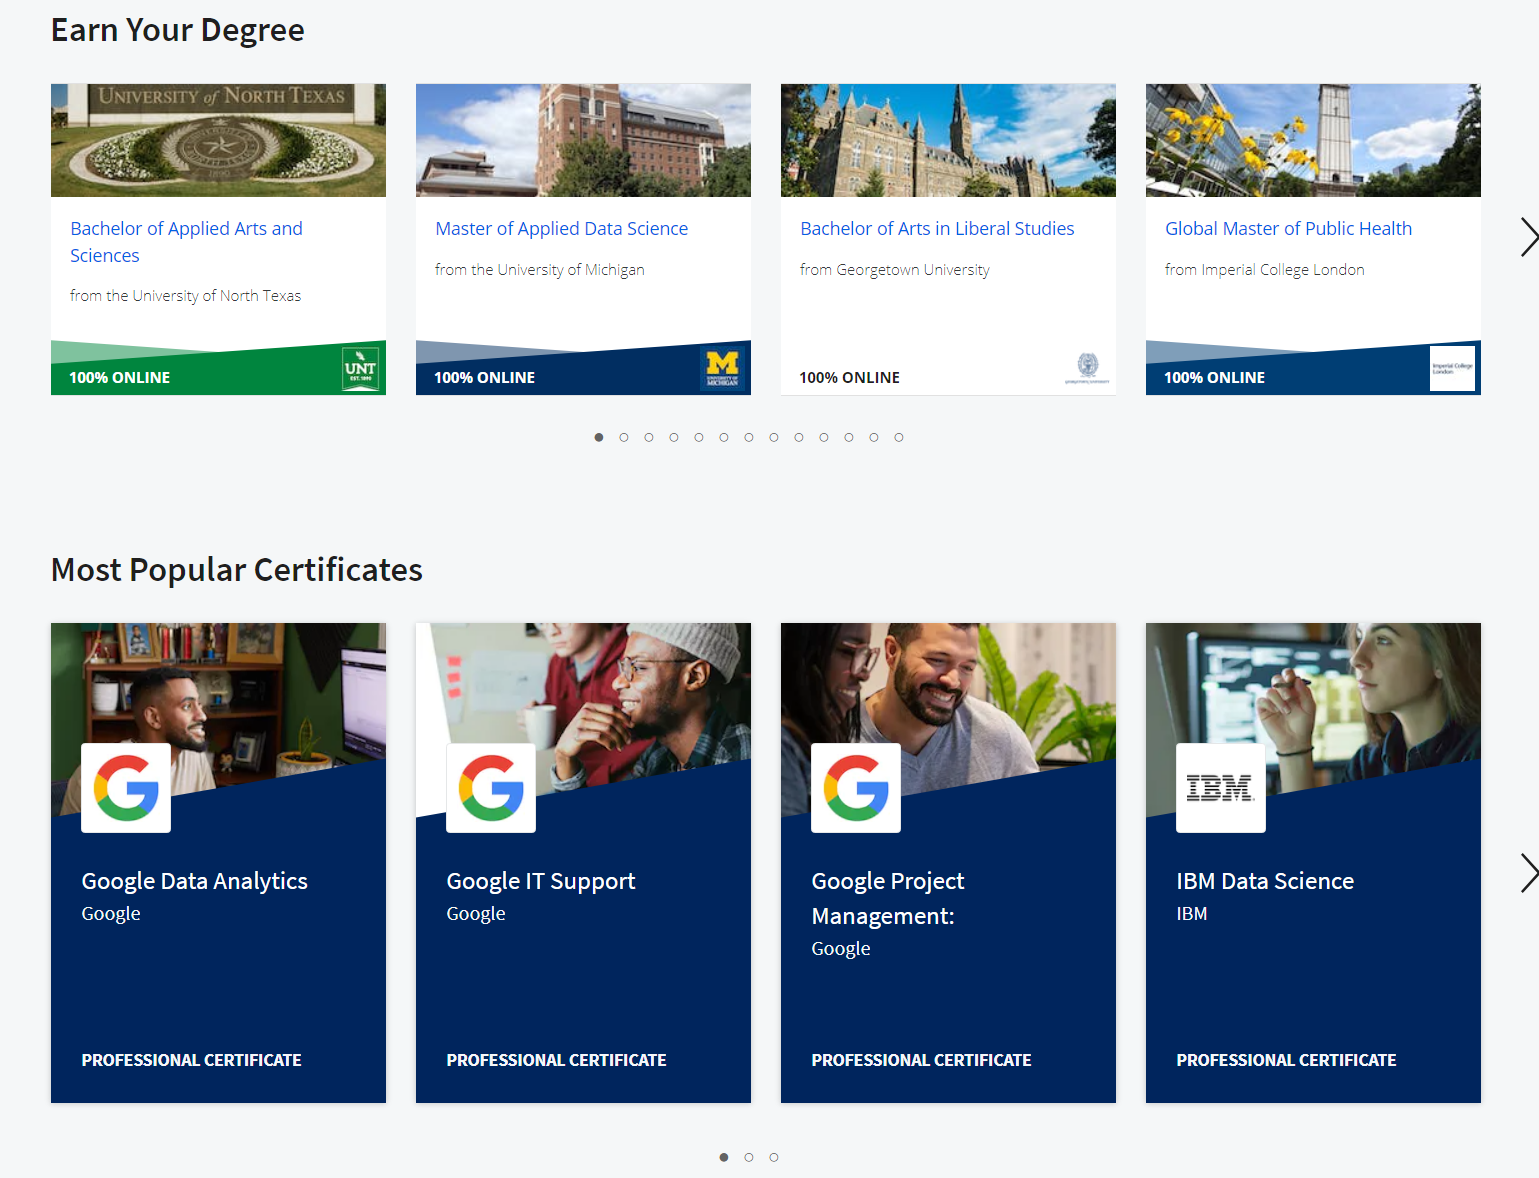Select the second dot in degrees carousel
Image resolution: width=1539 pixels, height=1178 pixels.
click(x=624, y=437)
